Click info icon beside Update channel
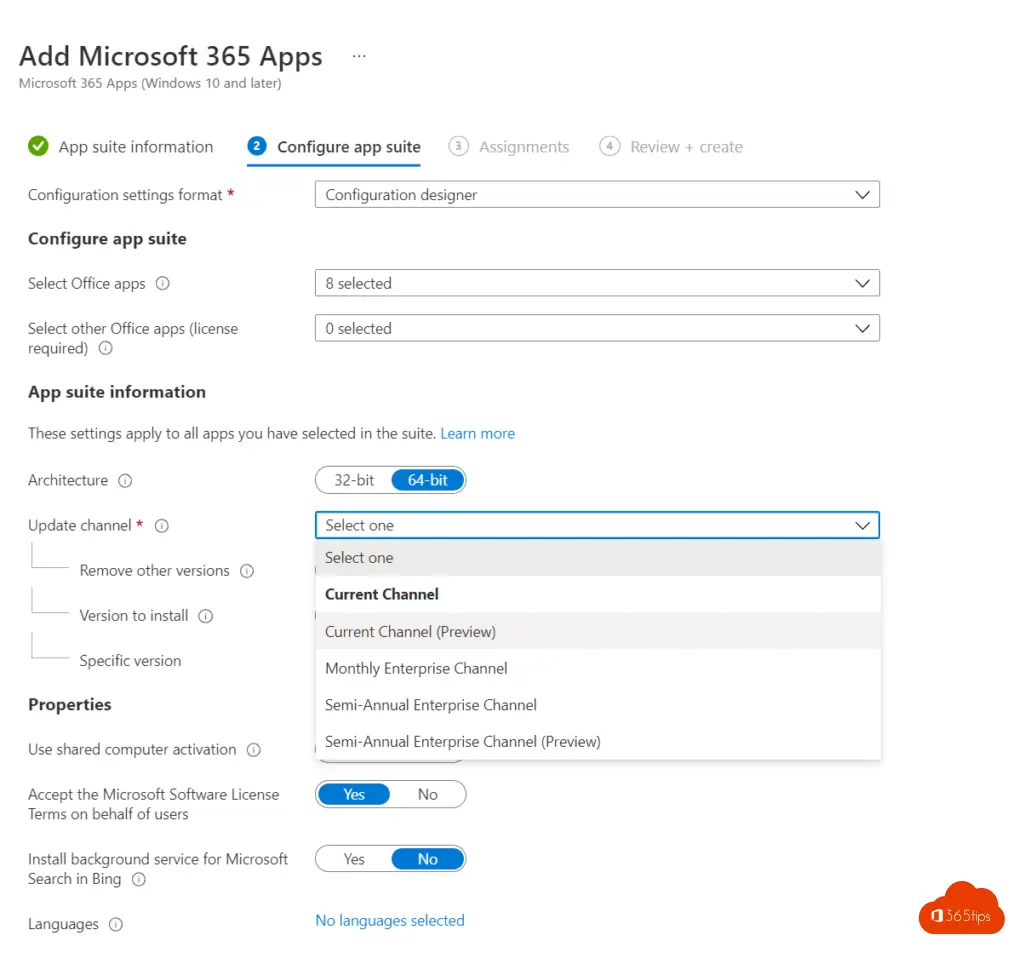Image resolution: width=1024 pixels, height=970 pixels. coord(162,526)
